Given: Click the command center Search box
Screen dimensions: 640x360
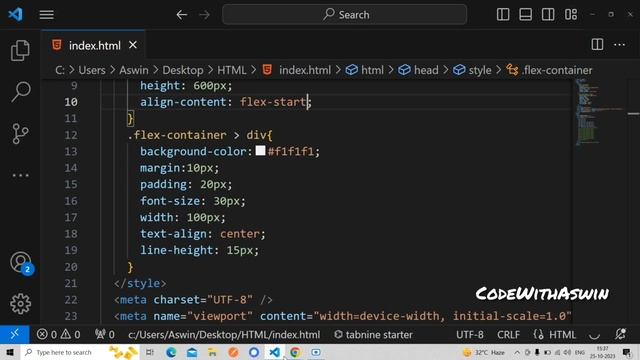Looking at the screenshot, I should click(344, 15).
